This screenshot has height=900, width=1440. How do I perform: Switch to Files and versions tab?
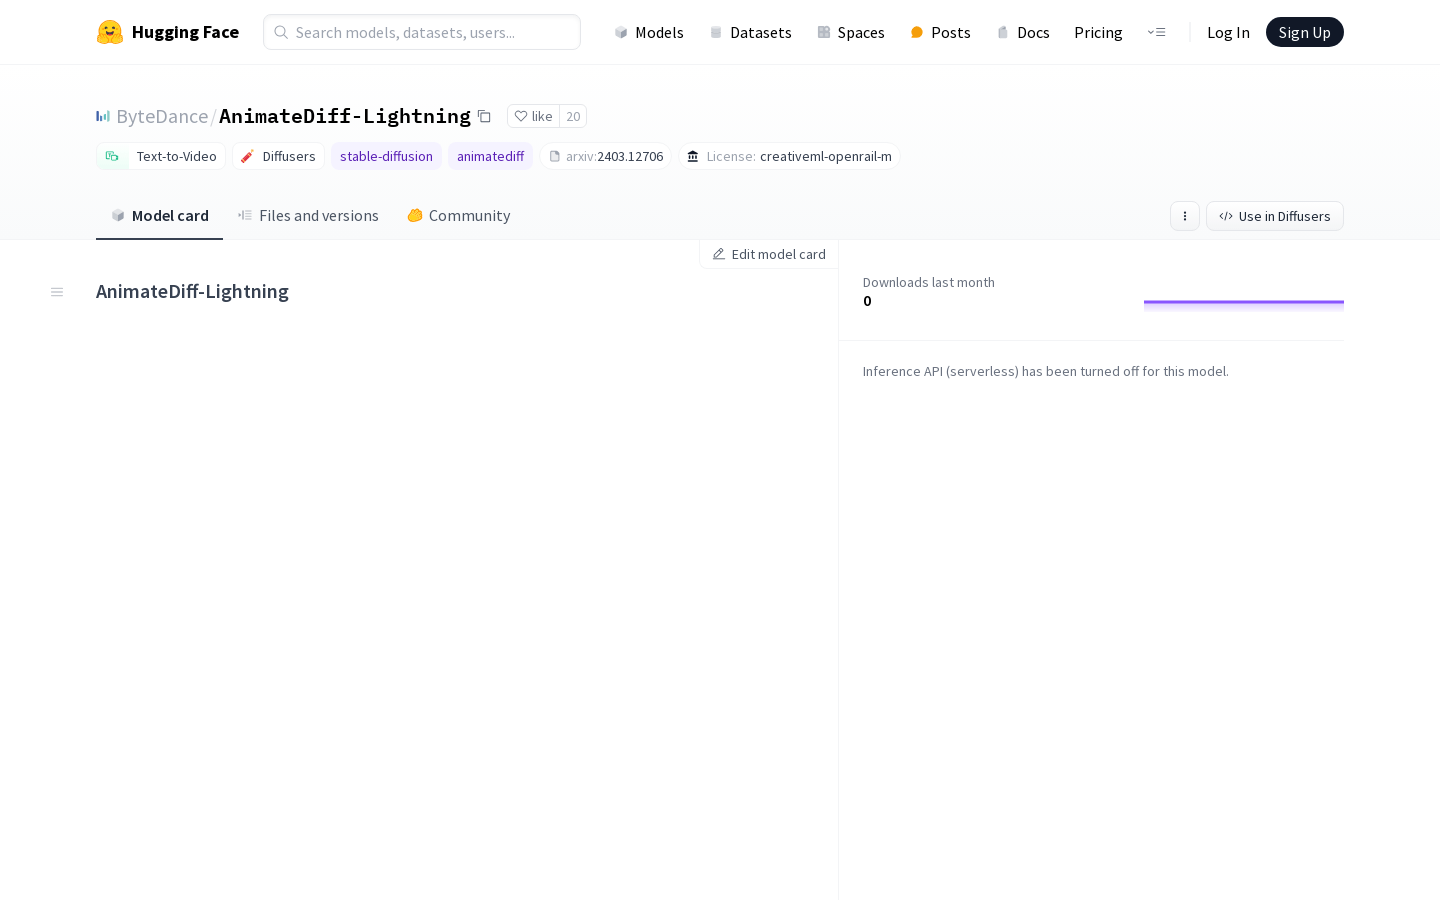[308, 215]
